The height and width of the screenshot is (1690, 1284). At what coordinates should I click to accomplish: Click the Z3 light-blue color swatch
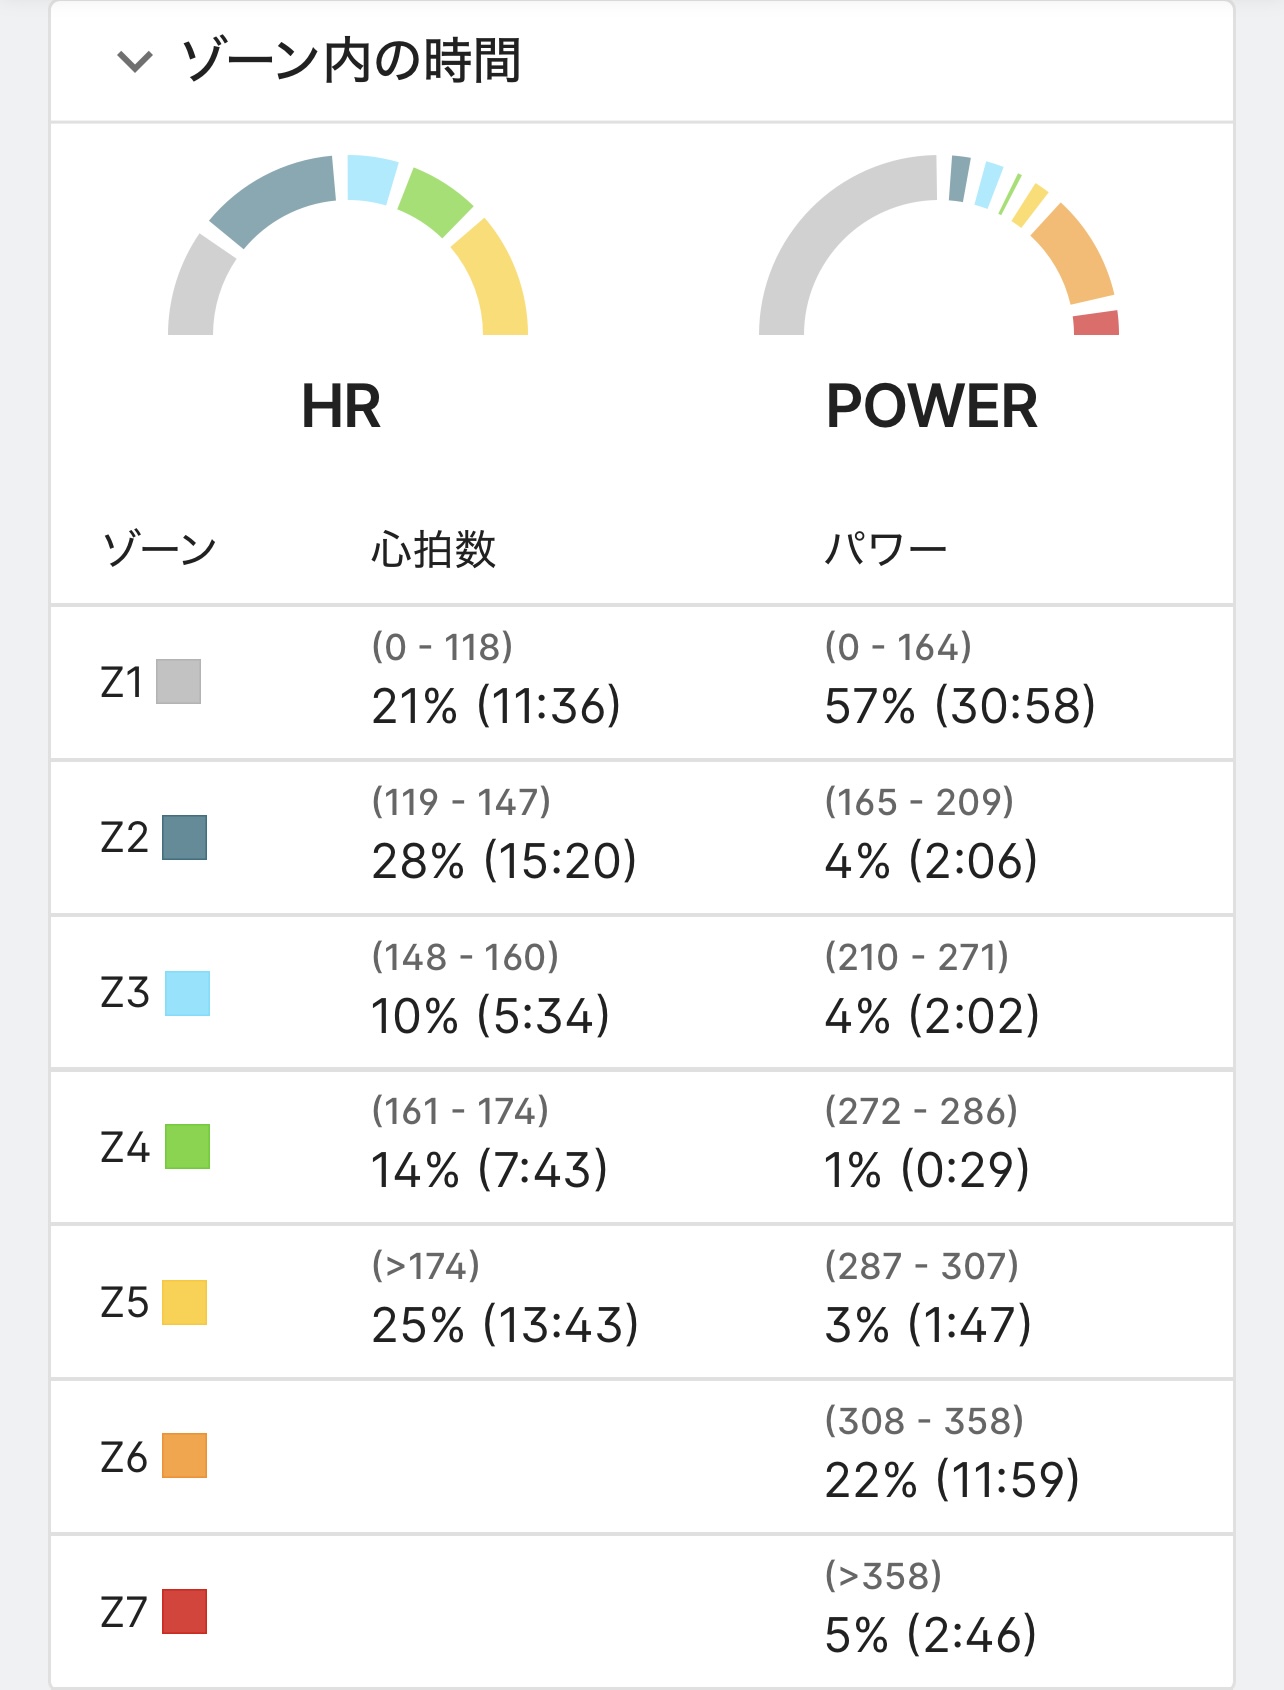tap(187, 993)
